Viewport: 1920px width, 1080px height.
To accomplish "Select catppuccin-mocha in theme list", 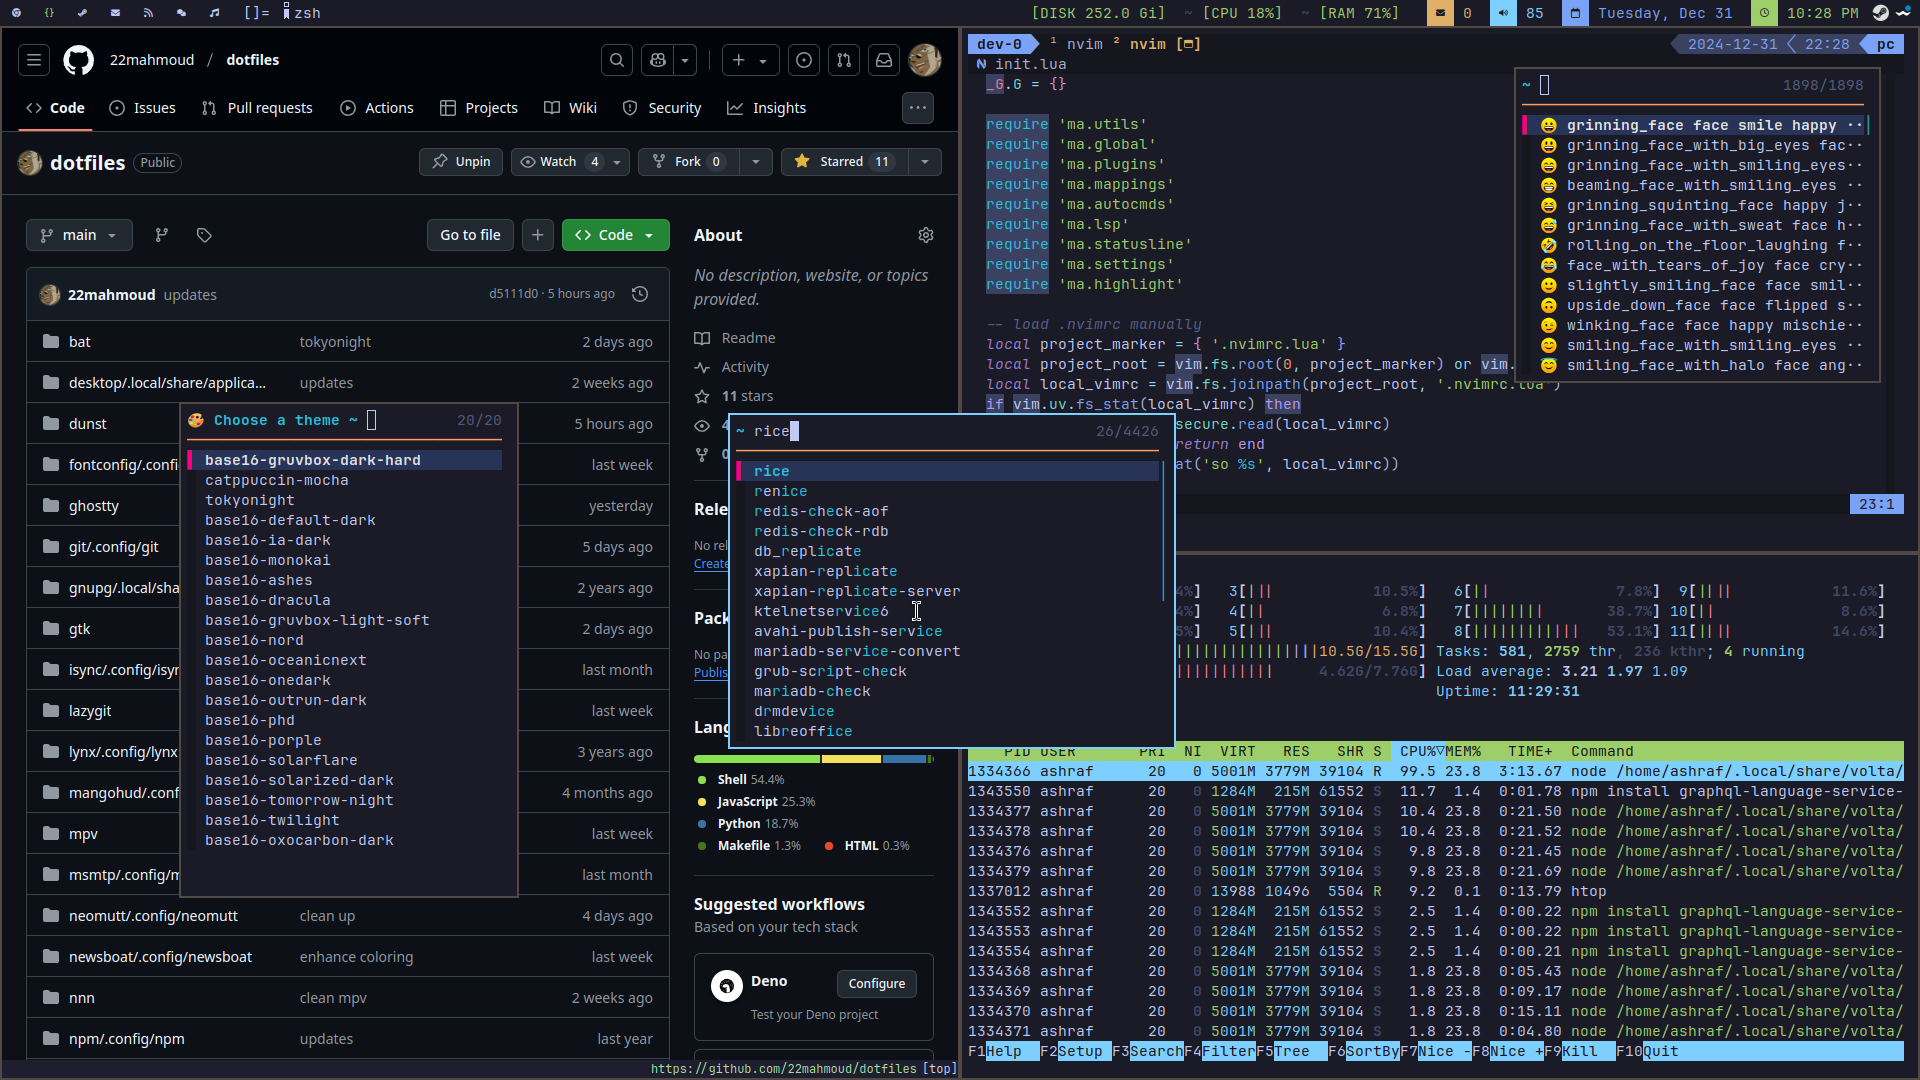I will pos(277,480).
